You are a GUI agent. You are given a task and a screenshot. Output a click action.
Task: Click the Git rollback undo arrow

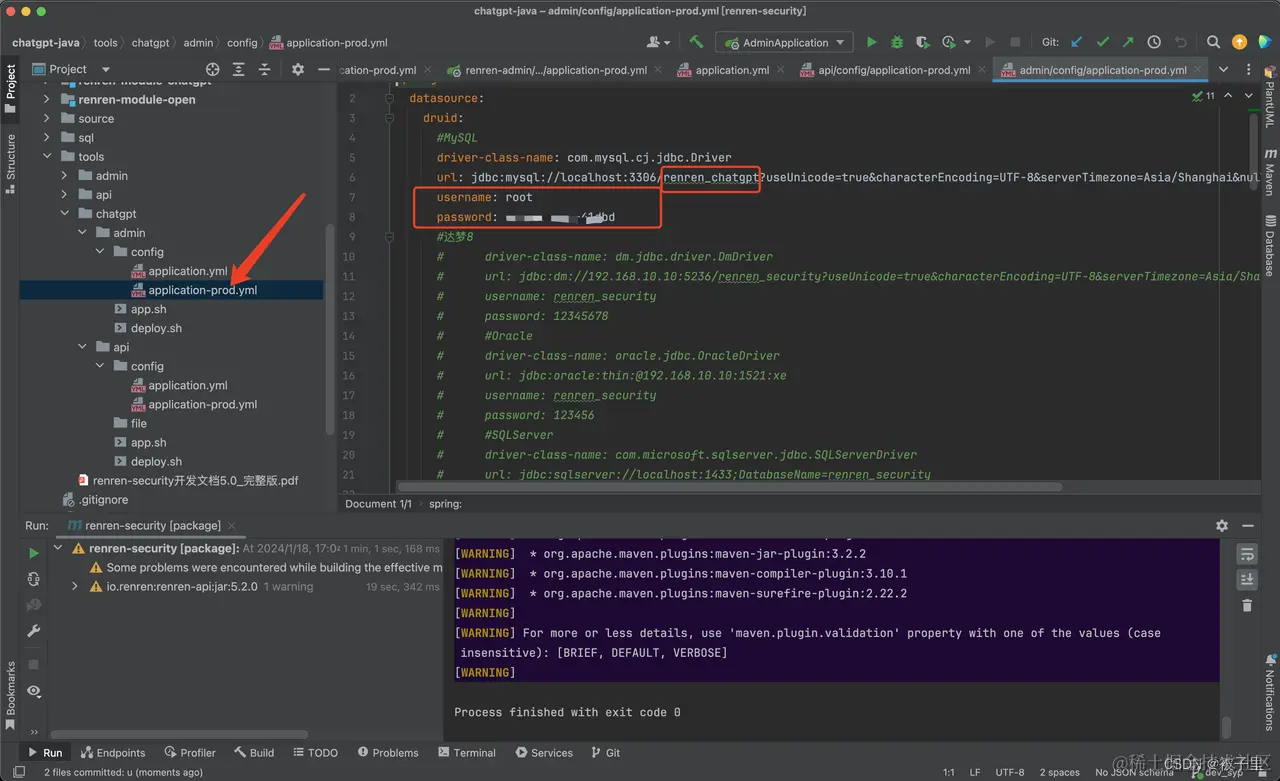point(1180,42)
